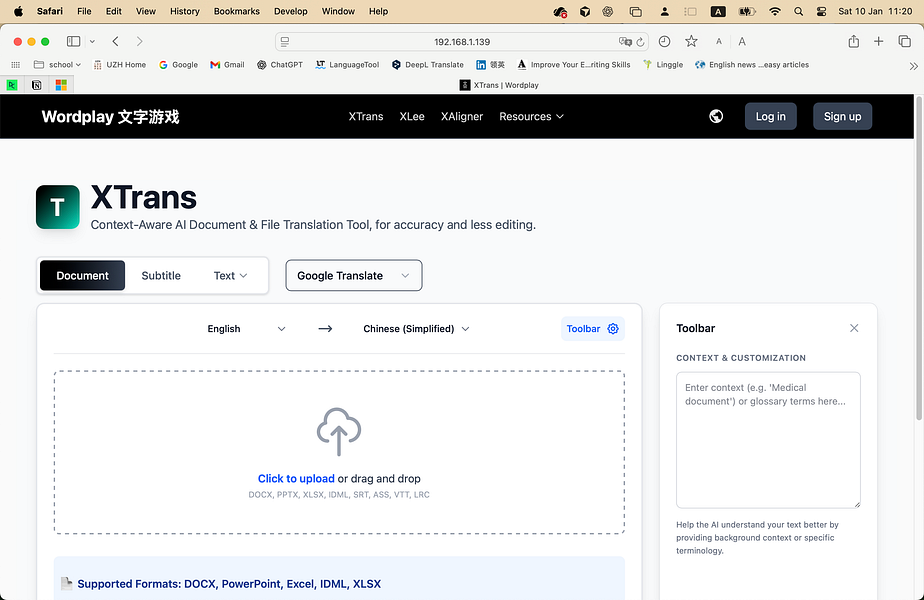The width and height of the screenshot is (924, 600).
Task: Click the Supported Formats heading text
Action: point(229,583)
